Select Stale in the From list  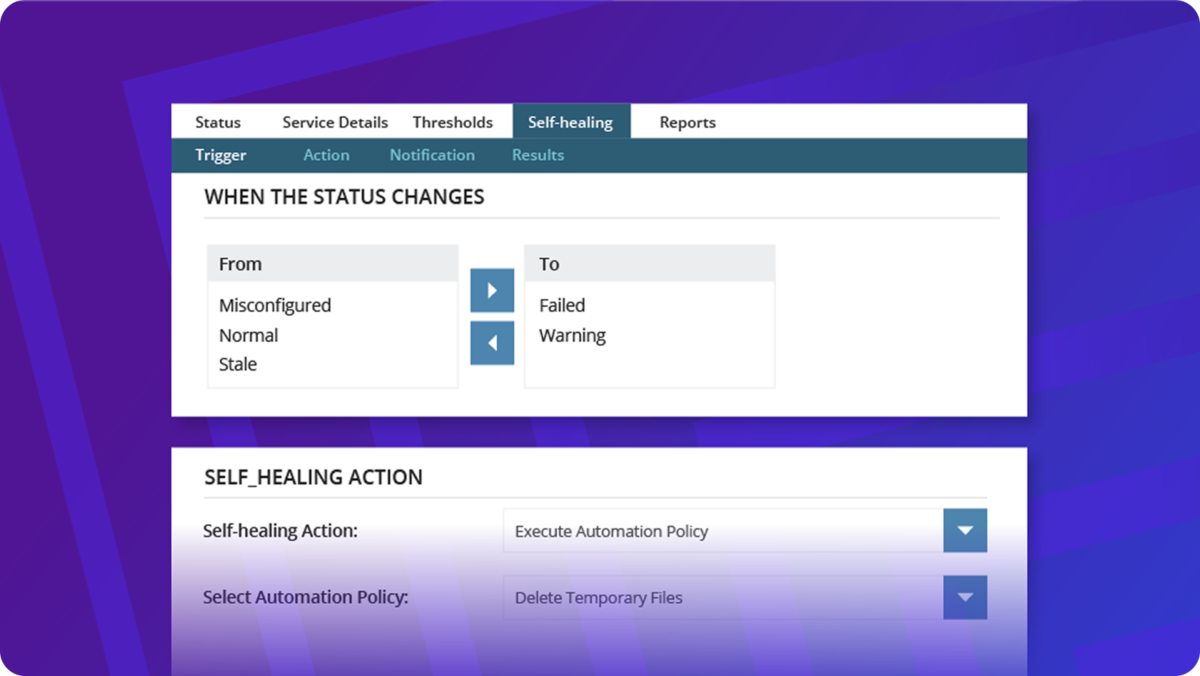point(238,365)
